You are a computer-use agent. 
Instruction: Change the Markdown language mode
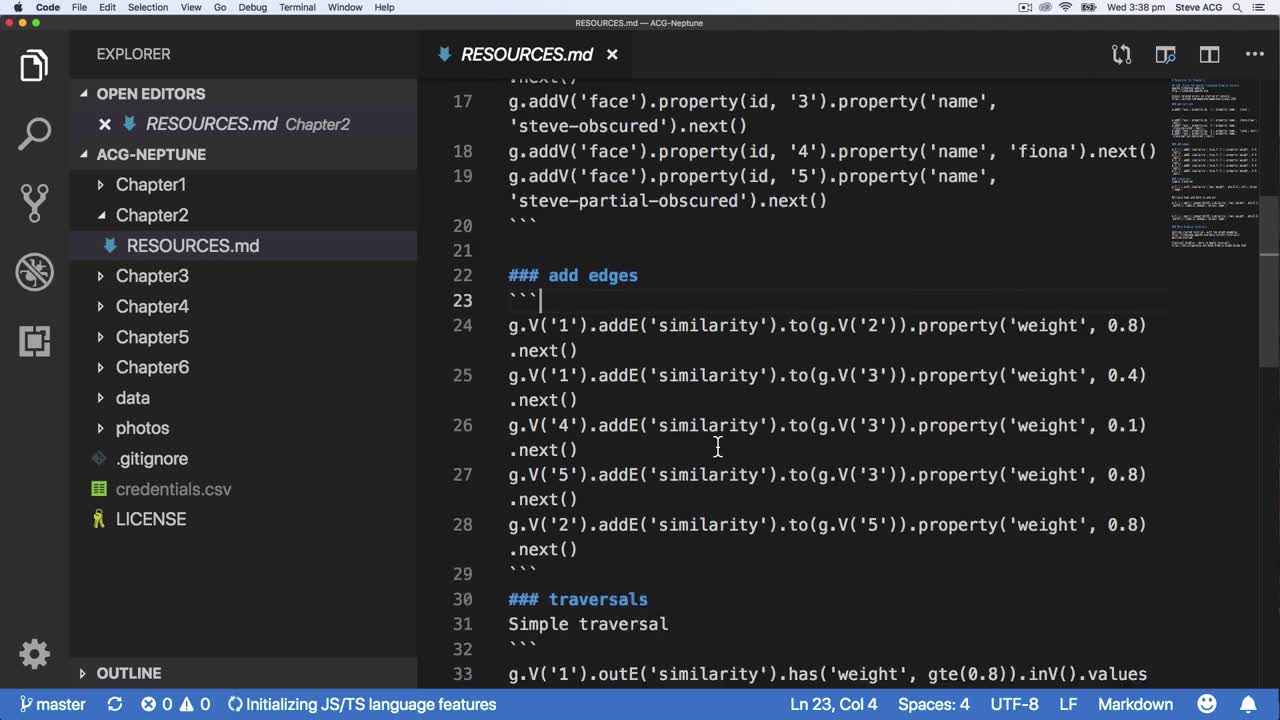[x=1134, y=704]
